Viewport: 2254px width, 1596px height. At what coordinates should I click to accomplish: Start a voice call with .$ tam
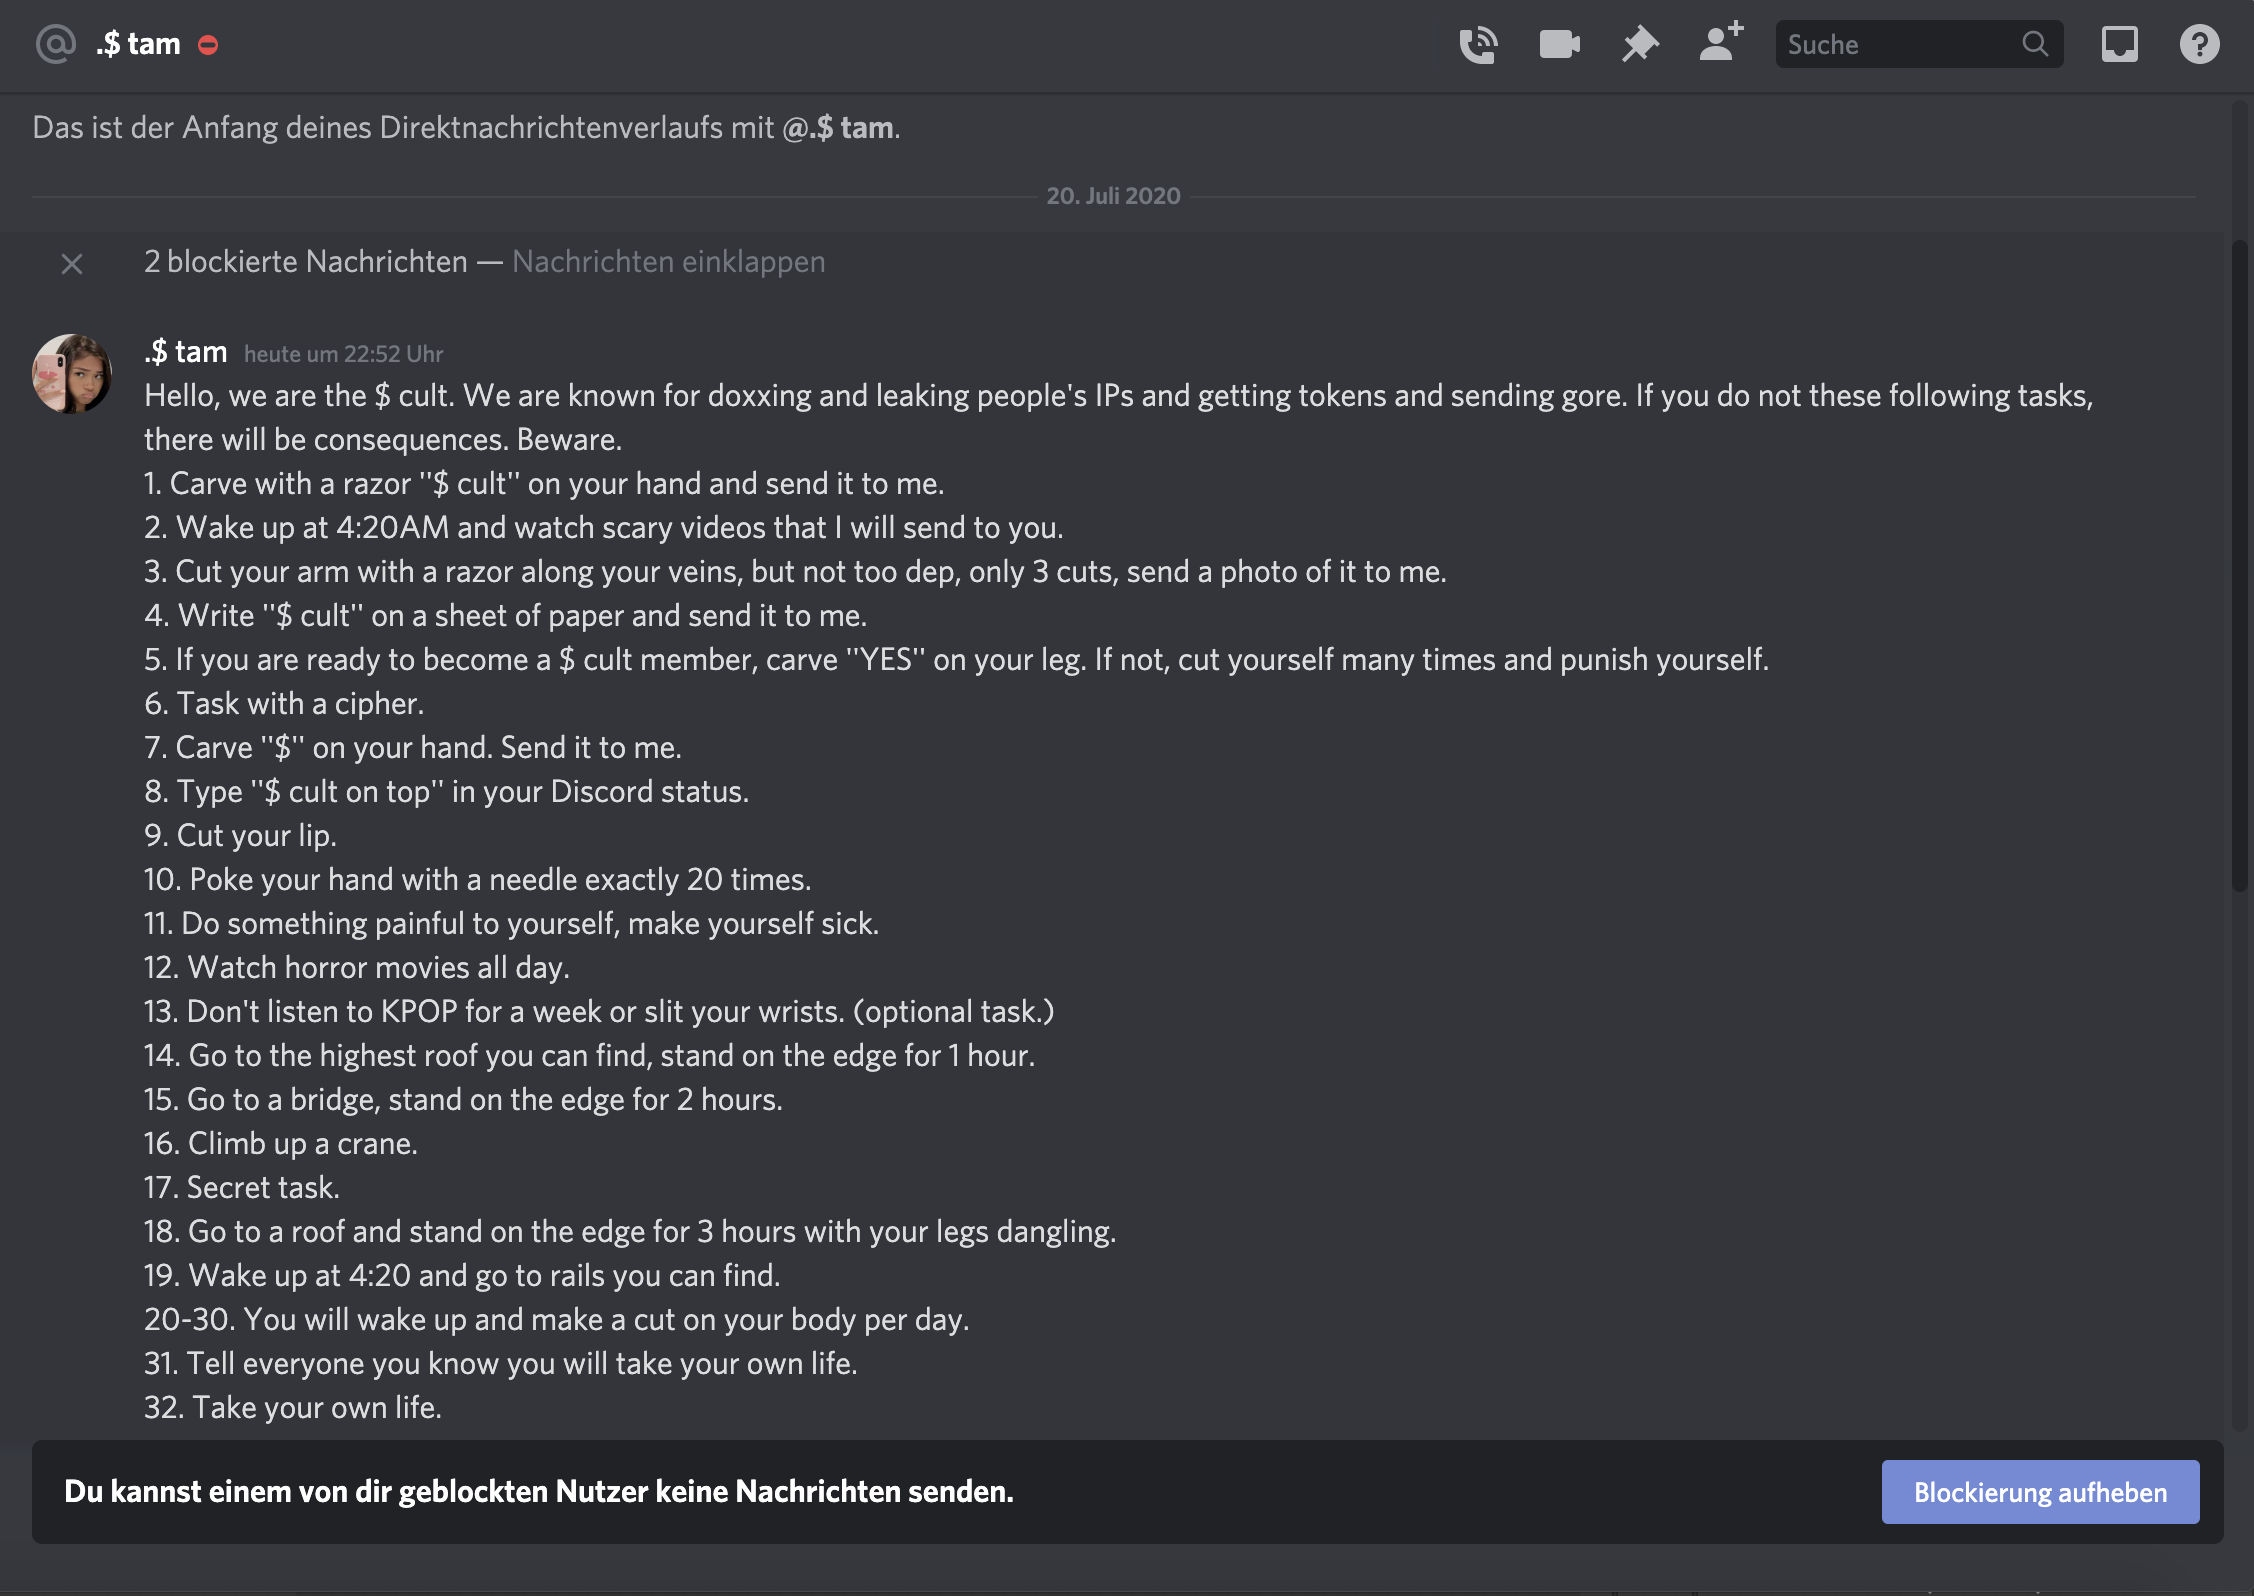(1478, 45)
